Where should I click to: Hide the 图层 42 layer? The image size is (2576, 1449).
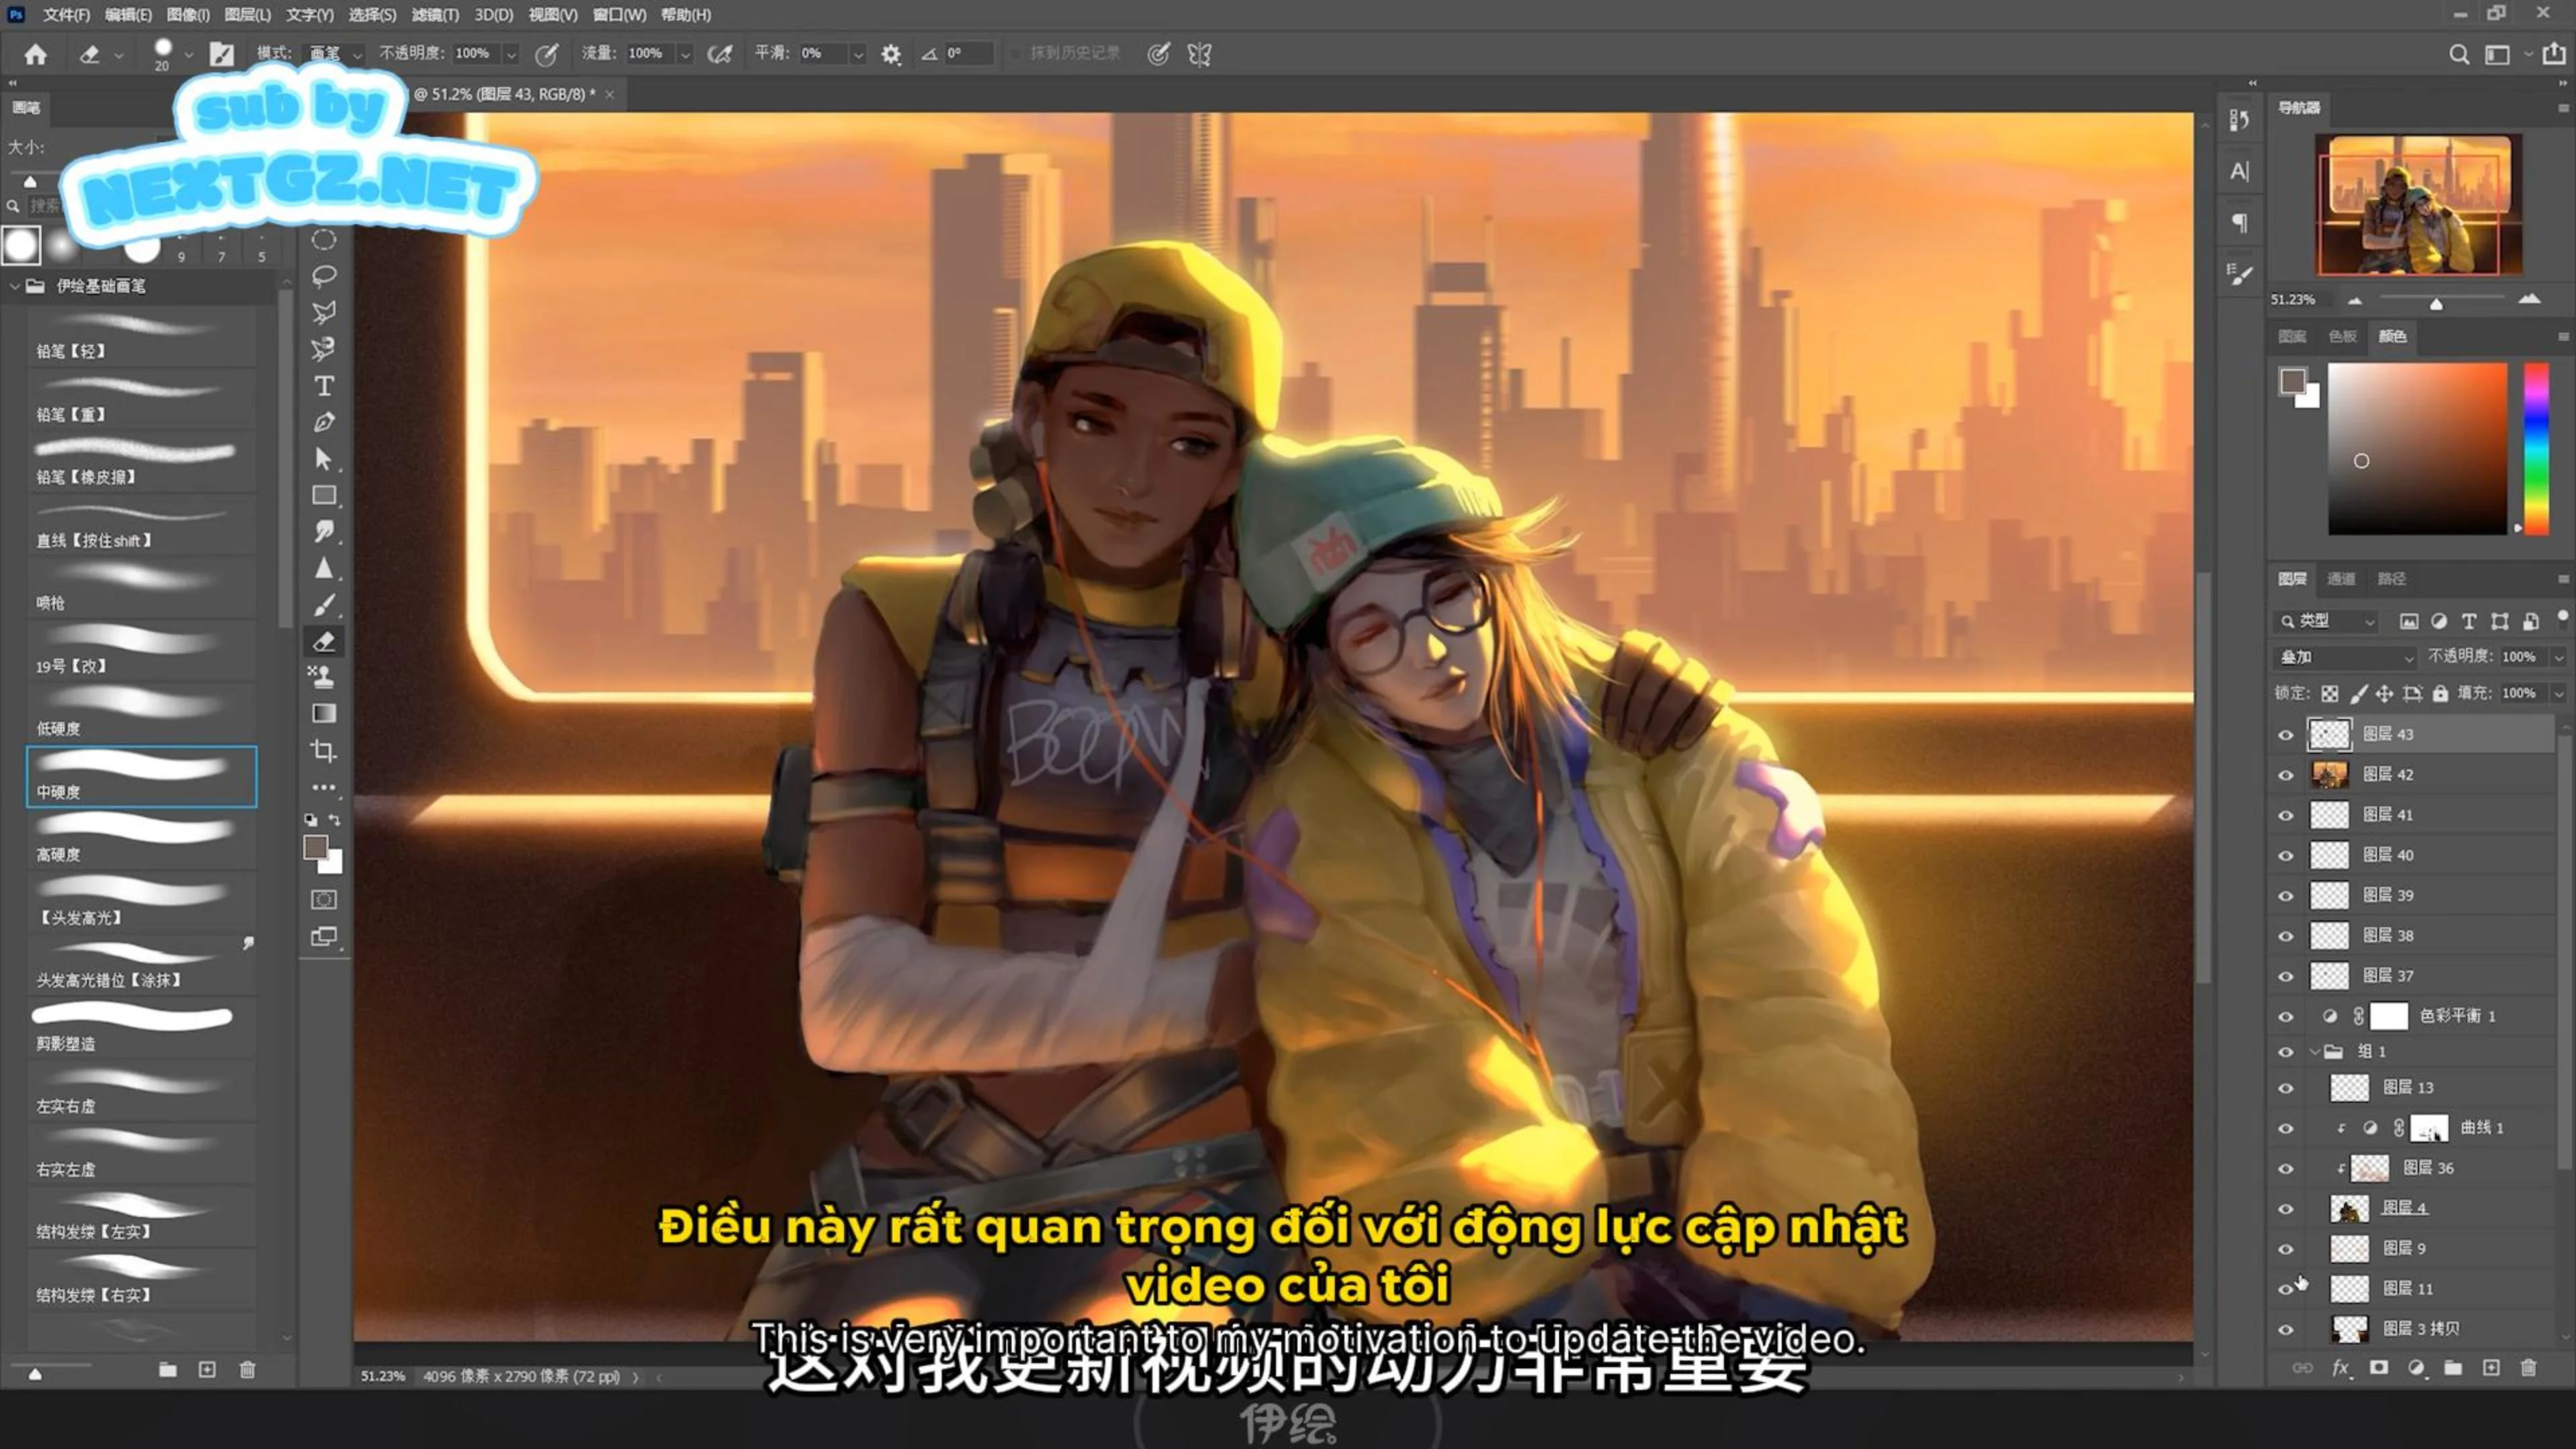point(2287,775)
